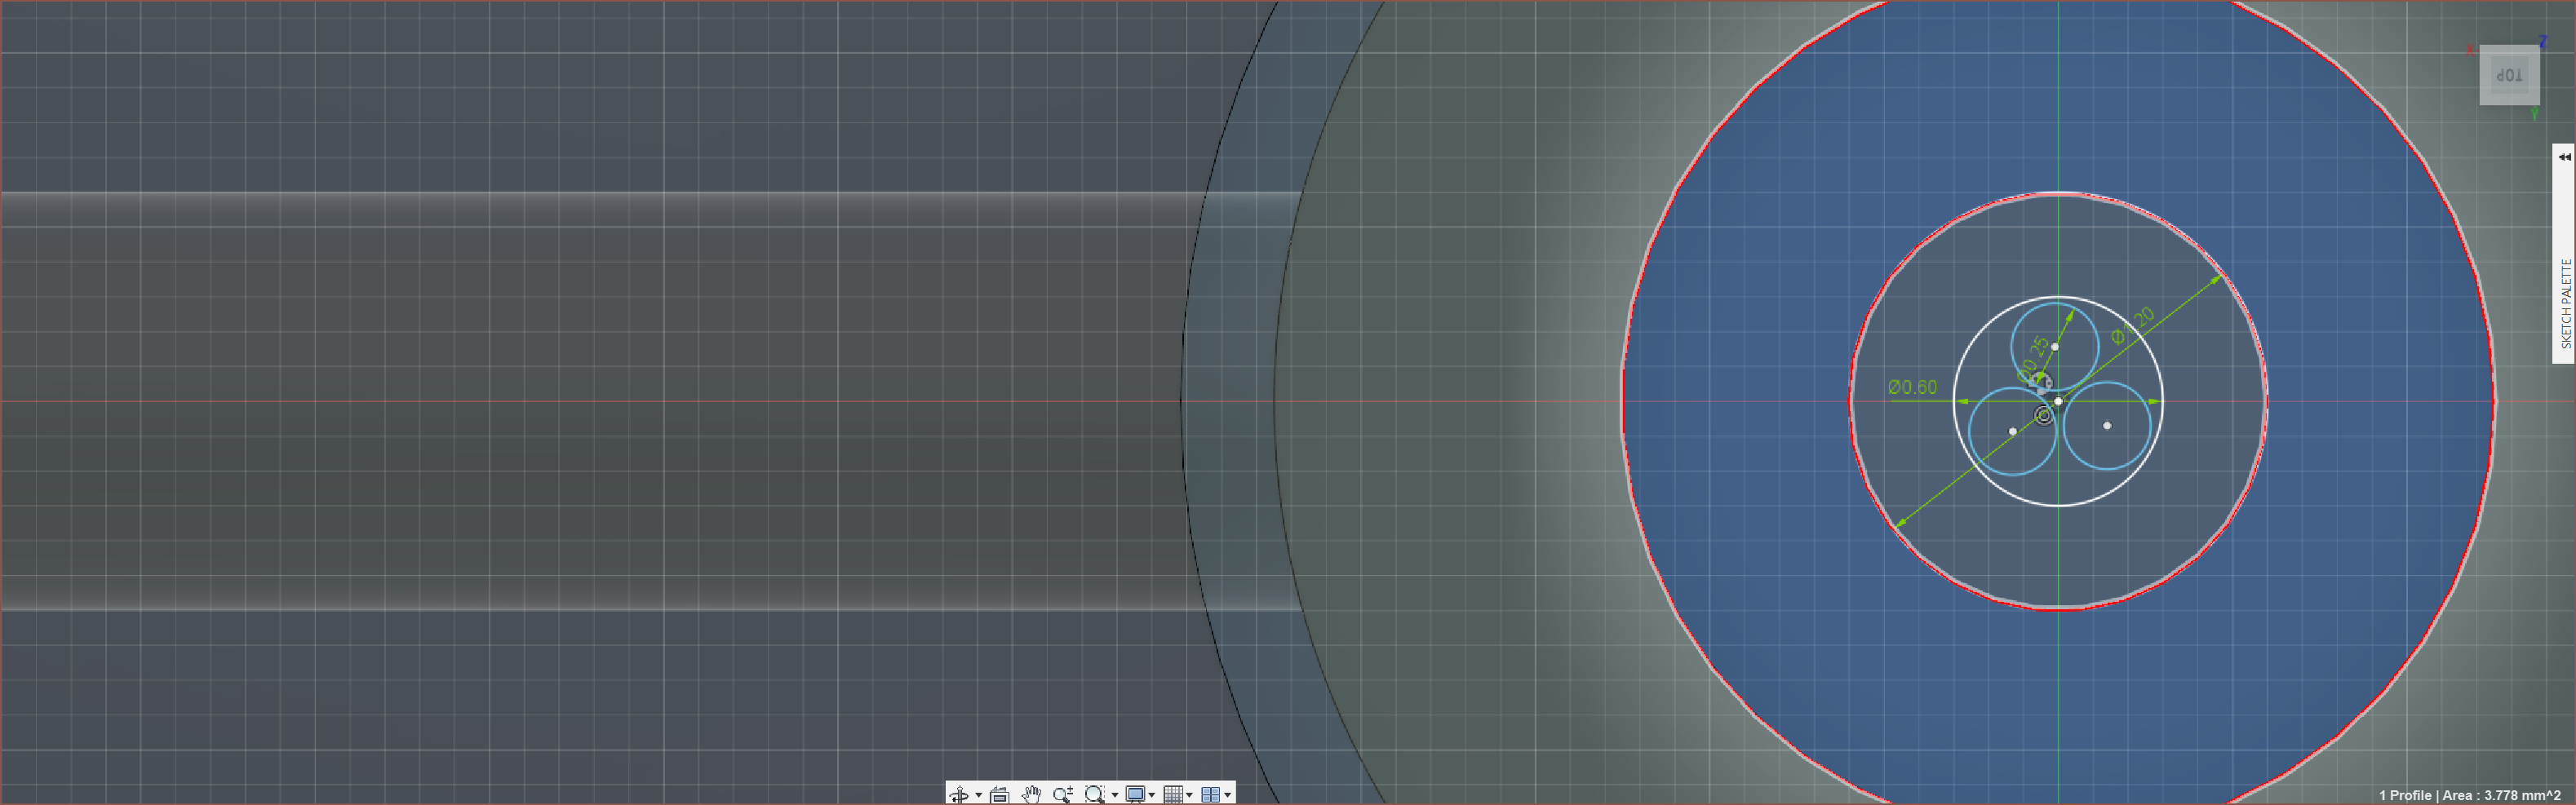Viewport: 2576px width, 805px height.
Task: Open Display Settings monitor icon
Action: tap(1135, 794)
